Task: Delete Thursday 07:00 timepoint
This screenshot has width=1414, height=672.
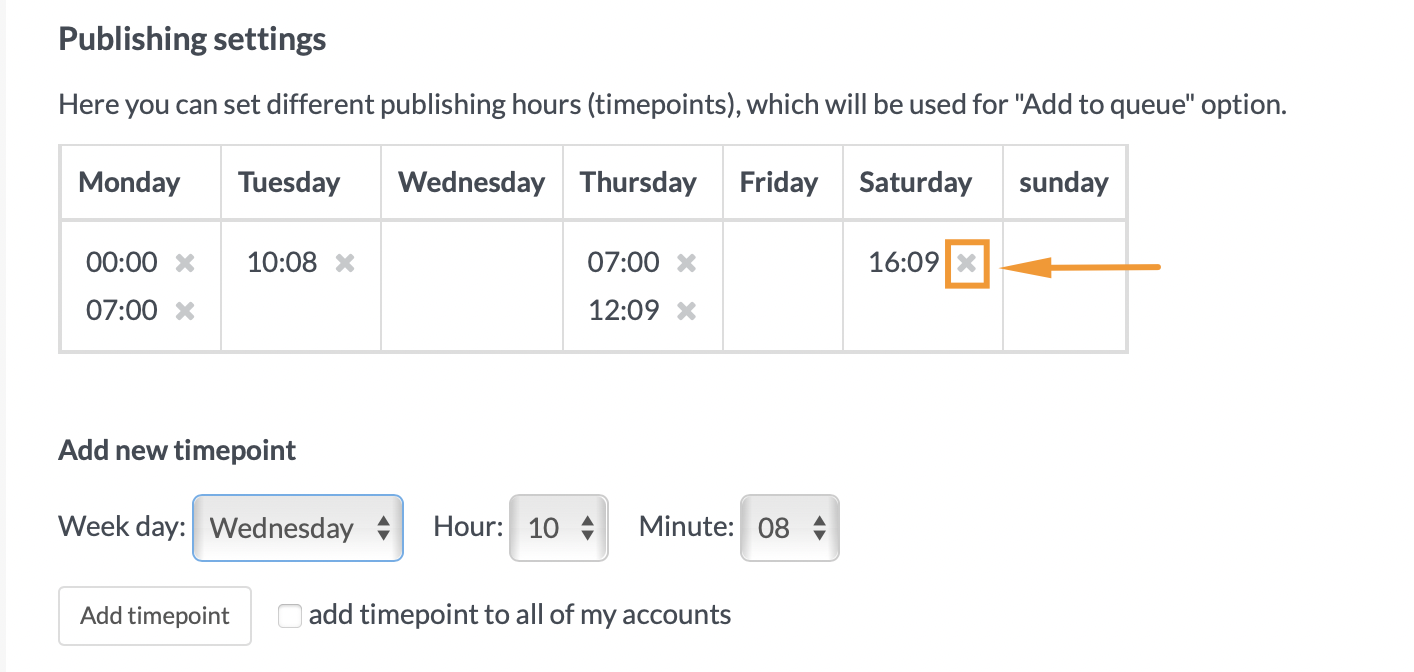Action: point(686,263)
